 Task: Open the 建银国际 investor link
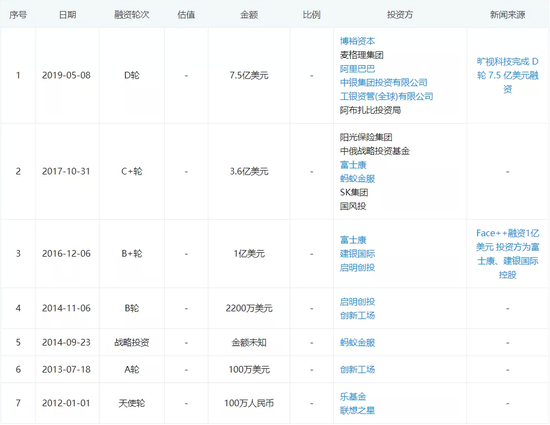click(357, 254)
